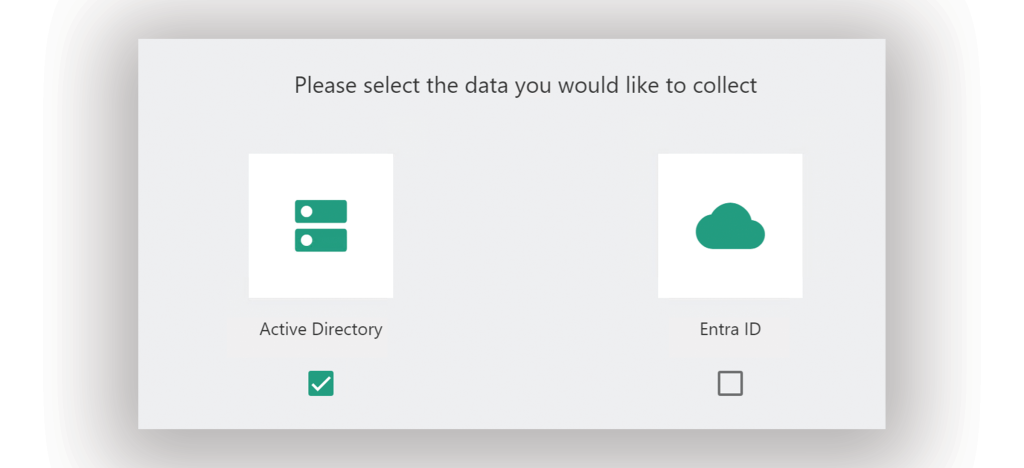Click the rounded top of the cloud shape
This screenshot has width=1024, height=468.
[730, 210]
